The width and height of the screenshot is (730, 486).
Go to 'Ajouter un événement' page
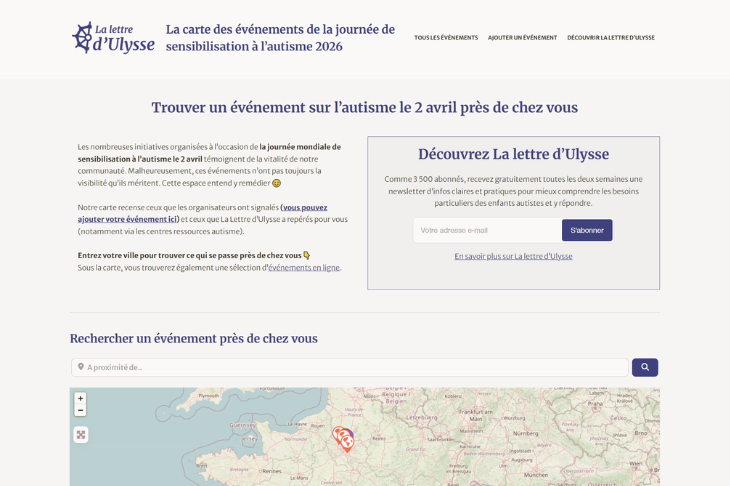tap(522, 38)
